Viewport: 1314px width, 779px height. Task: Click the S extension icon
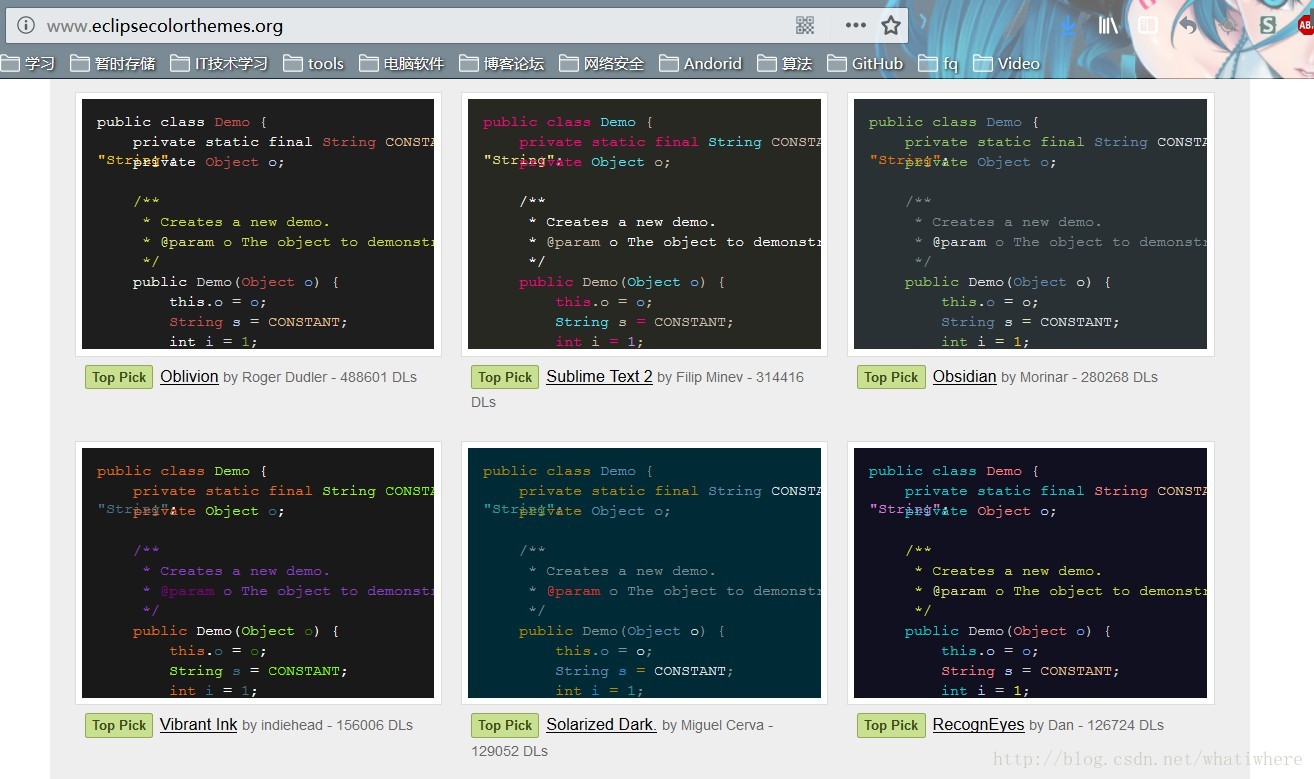click(x=1268, y=26)
